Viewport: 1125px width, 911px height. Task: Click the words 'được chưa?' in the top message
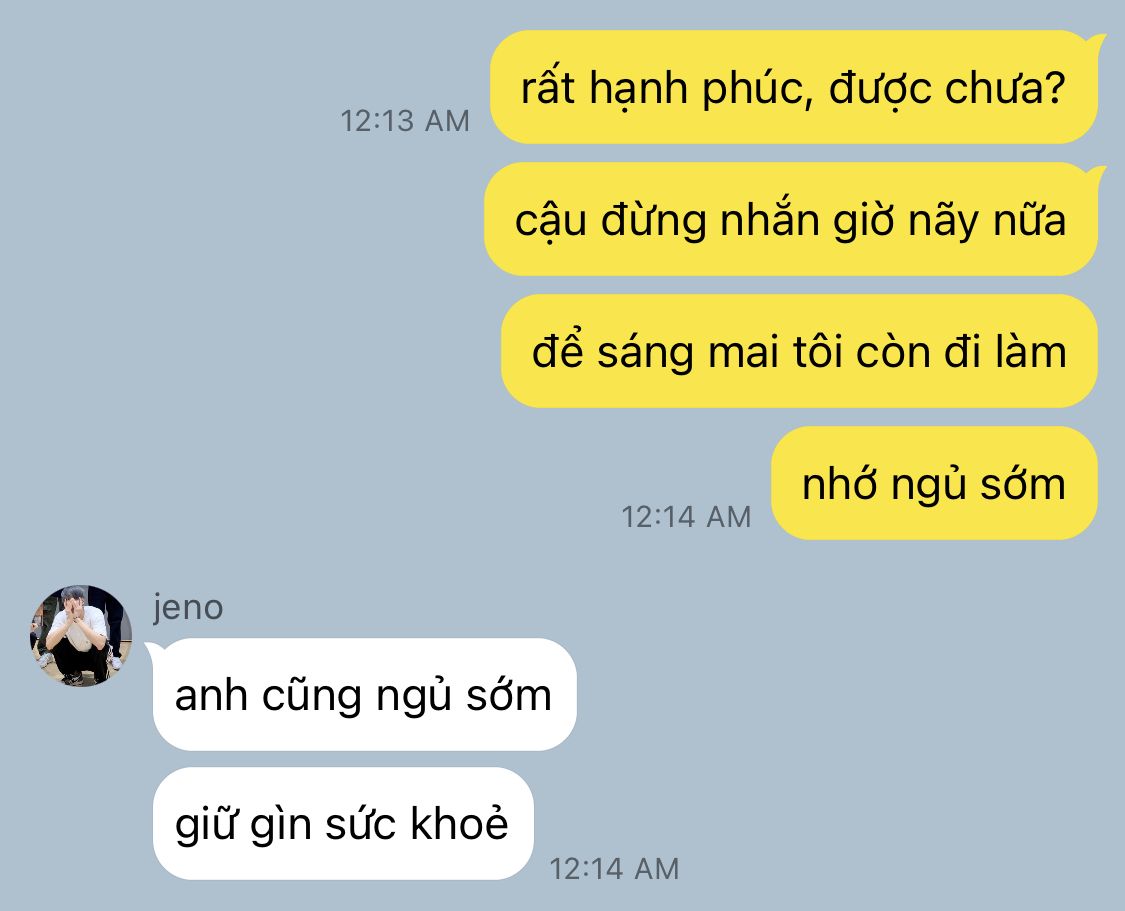pyautogui.click(x=946, y=89)
